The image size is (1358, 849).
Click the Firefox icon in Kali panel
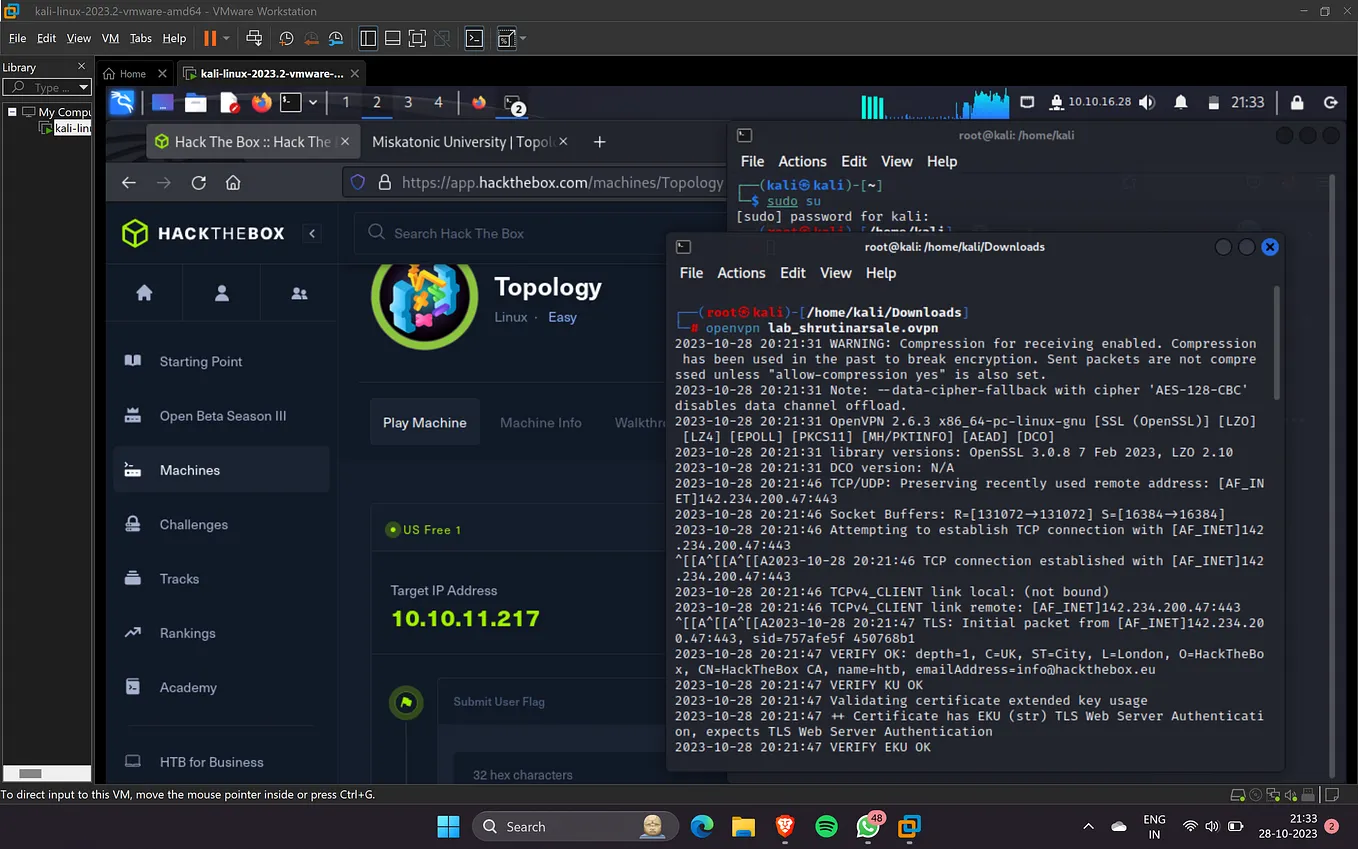pos(261,102)
